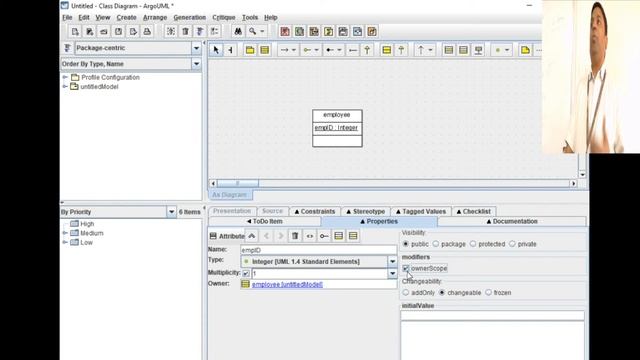This screenshot has height=360, width=640.
Task: Switch to the Tagged Values tab
Action: click(x=421, y=211)
